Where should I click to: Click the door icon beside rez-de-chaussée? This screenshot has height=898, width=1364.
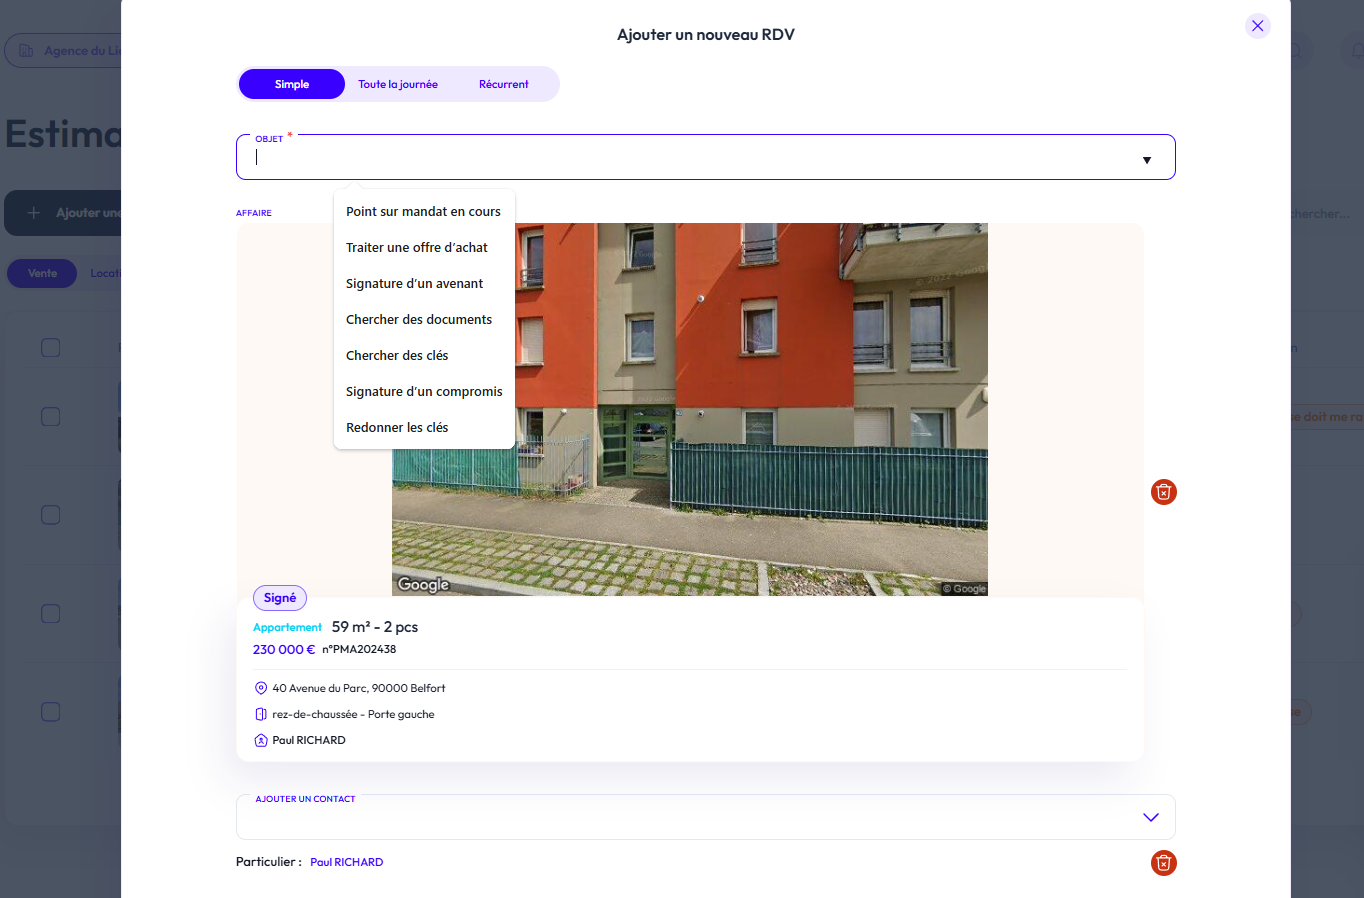pos(261,714)
